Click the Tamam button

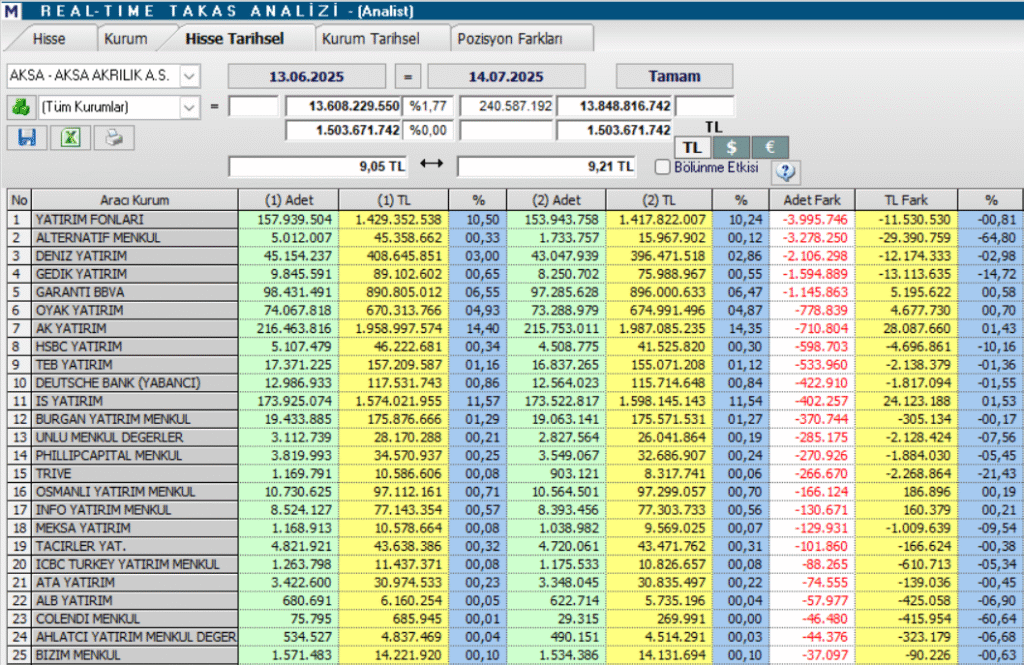click(x=675, y=76)
